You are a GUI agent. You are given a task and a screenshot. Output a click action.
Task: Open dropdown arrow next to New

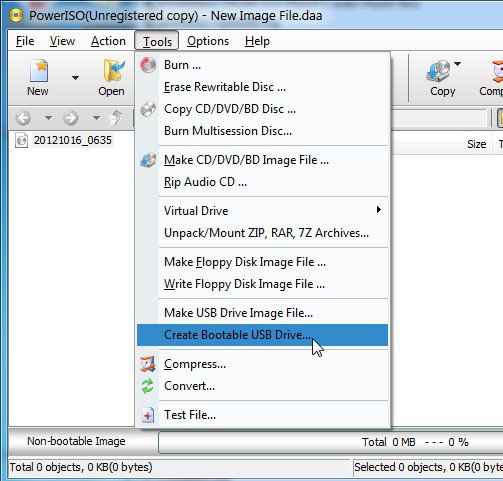tap(76, 78)
